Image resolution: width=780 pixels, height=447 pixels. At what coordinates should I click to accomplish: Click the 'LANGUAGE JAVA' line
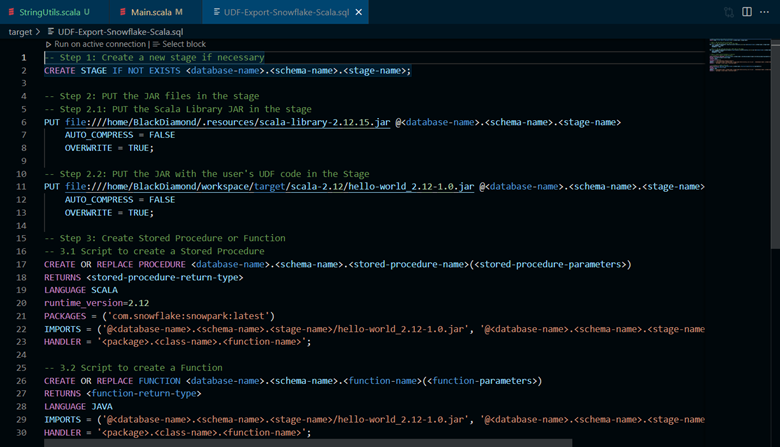[78, 406]
